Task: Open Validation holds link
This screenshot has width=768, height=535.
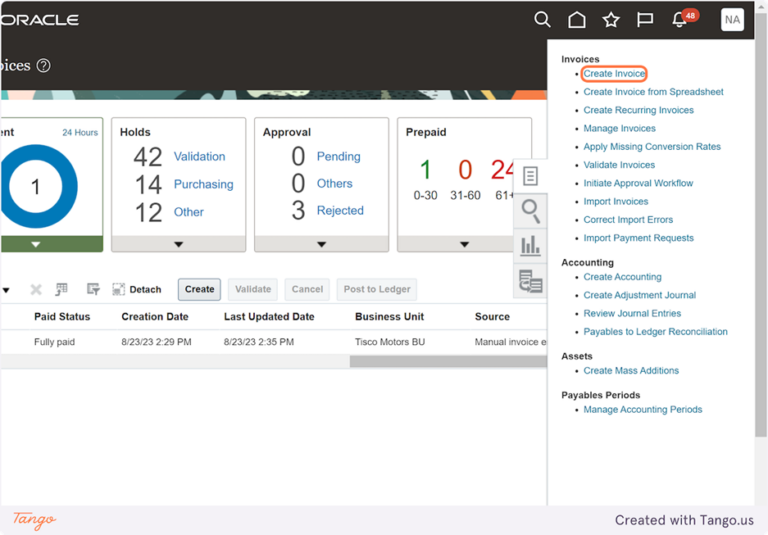Action: coord(199,156)
